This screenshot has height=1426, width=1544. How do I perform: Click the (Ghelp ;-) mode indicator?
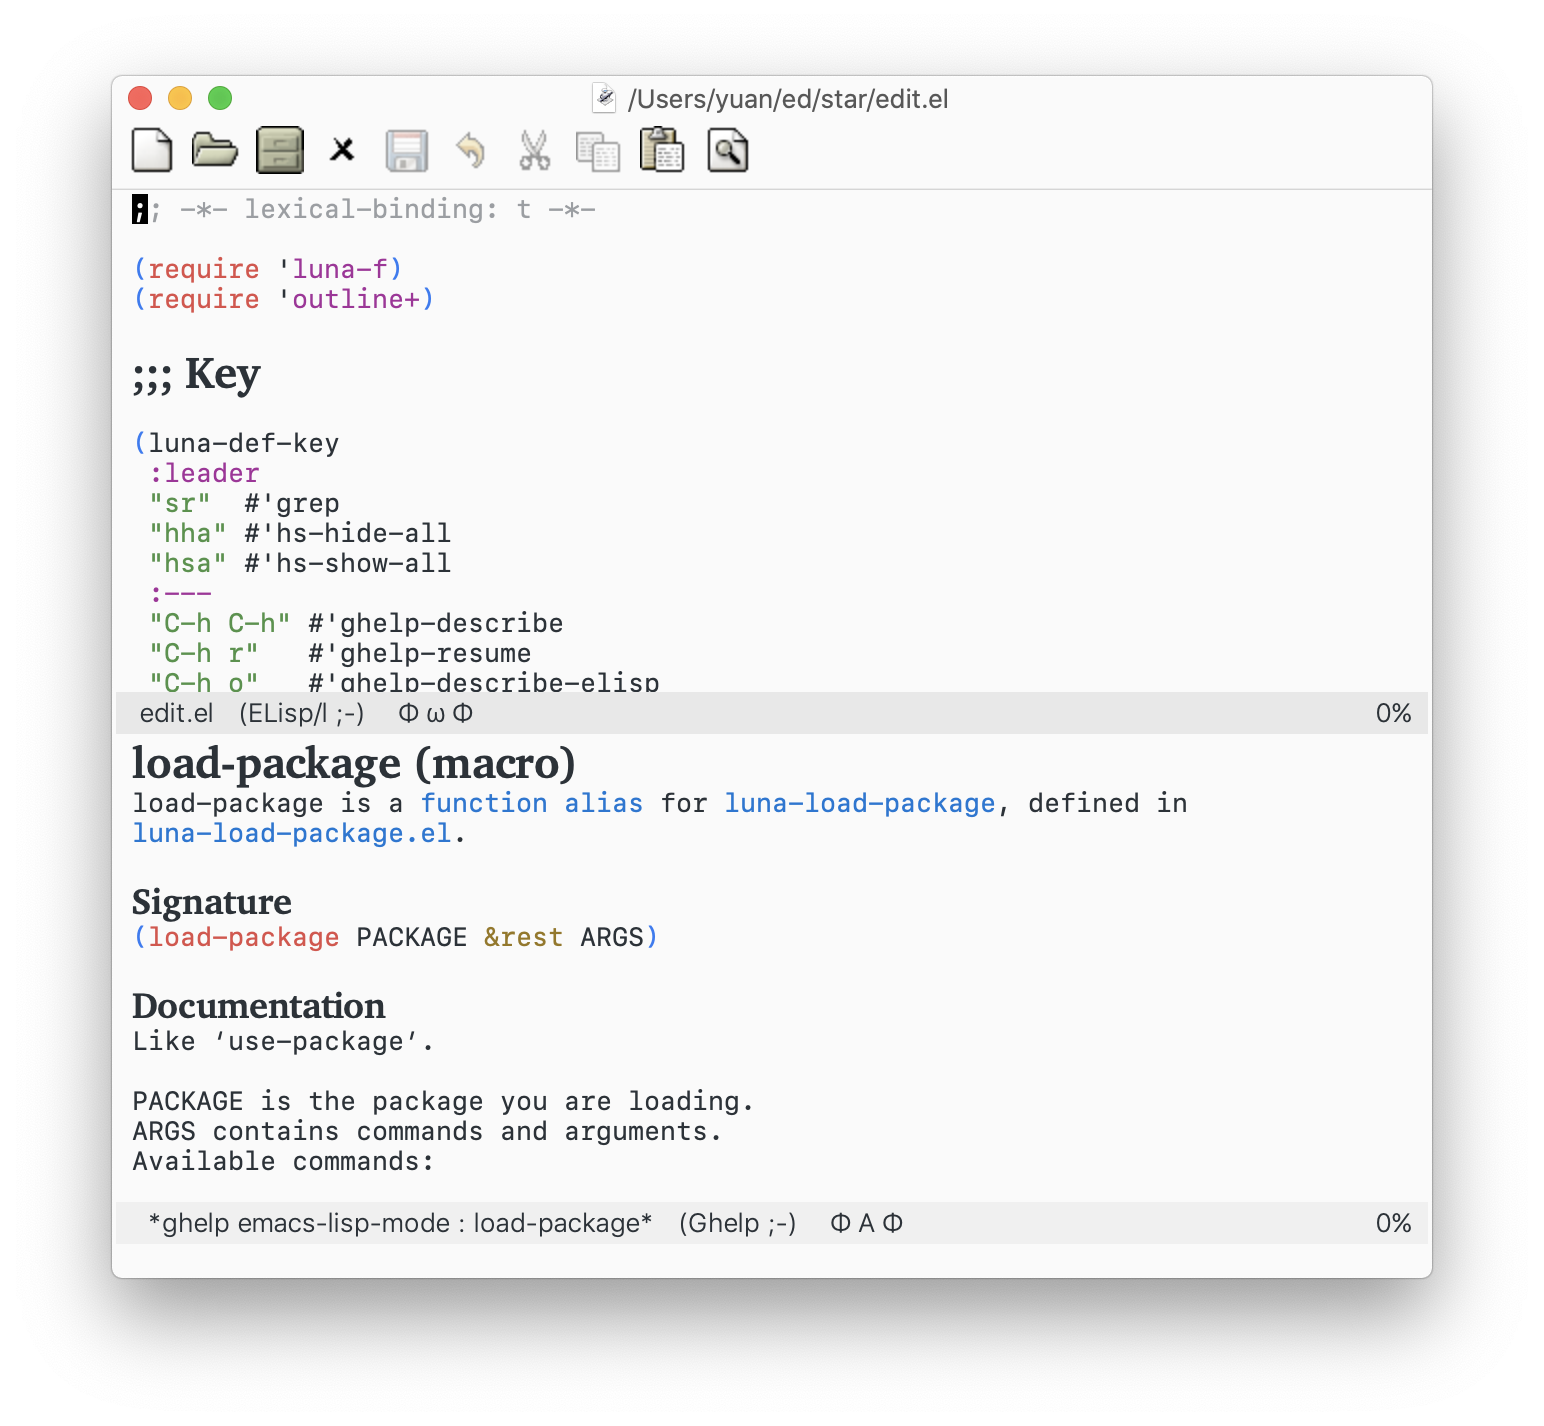[738, 1223]
